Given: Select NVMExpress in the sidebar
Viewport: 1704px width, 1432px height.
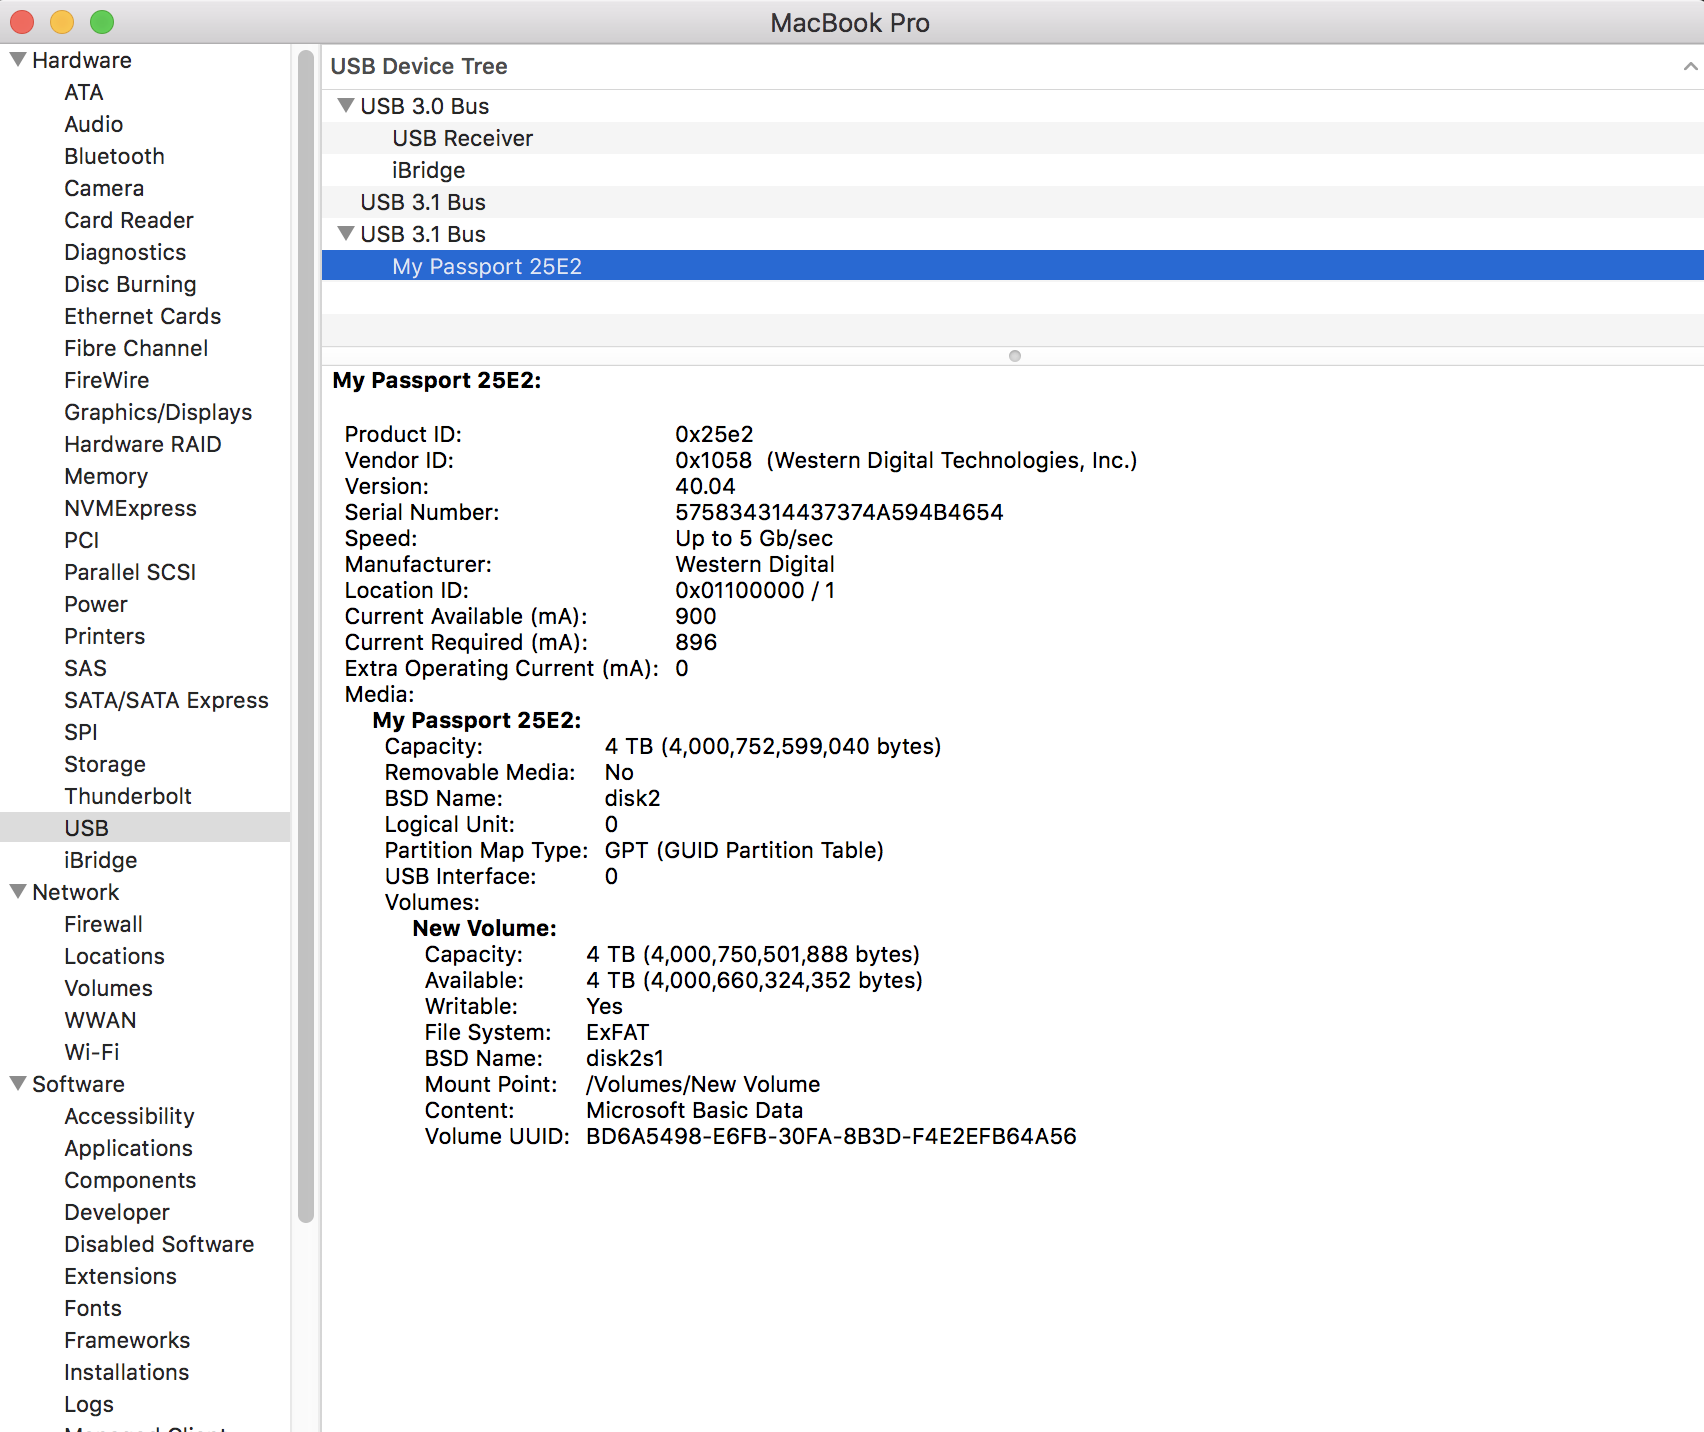Looking at the screenshot, I should pyautogui.click(x=130, y=508).
